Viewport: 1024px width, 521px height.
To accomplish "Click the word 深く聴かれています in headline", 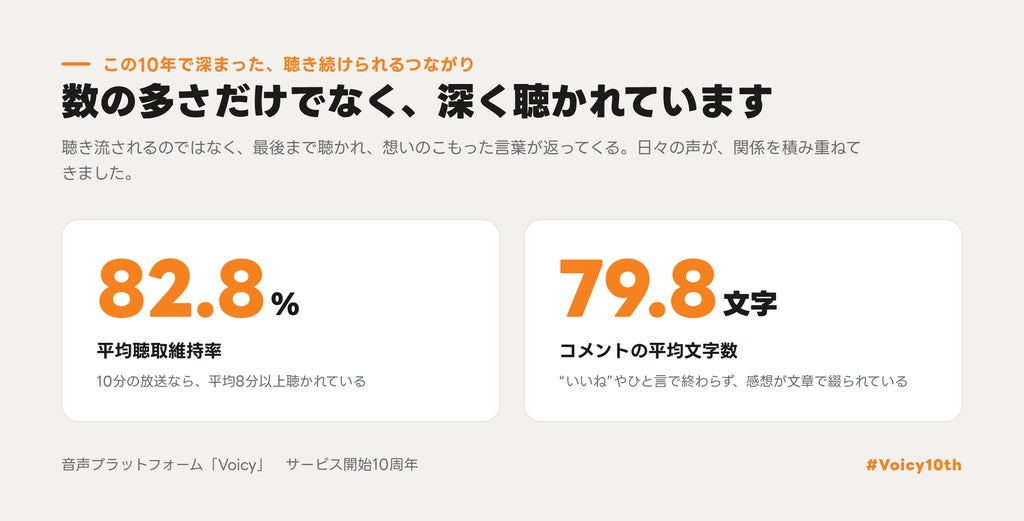I will tap(605, 102).
